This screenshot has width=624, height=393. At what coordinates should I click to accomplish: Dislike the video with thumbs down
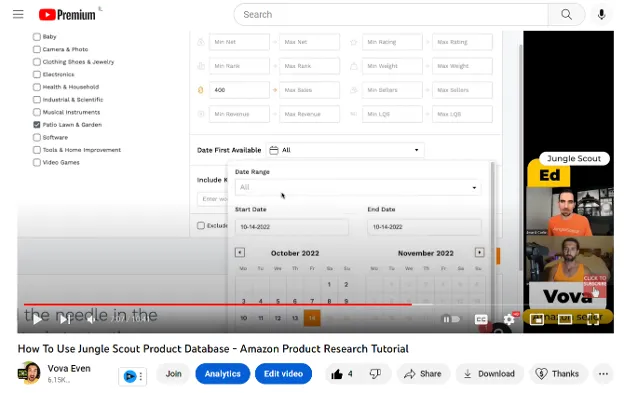point(375,374)
